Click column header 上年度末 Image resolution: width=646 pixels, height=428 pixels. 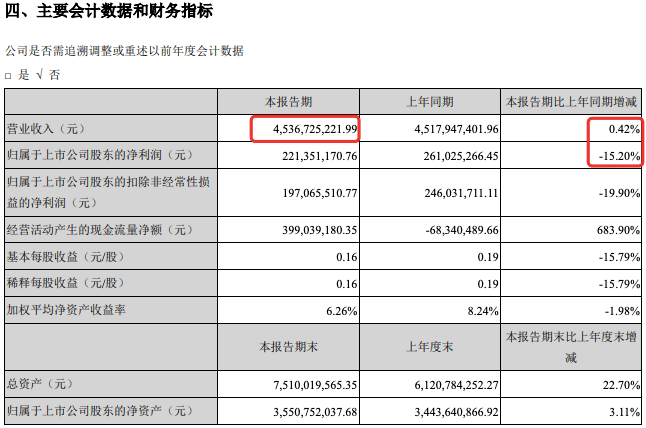point(430,347)
